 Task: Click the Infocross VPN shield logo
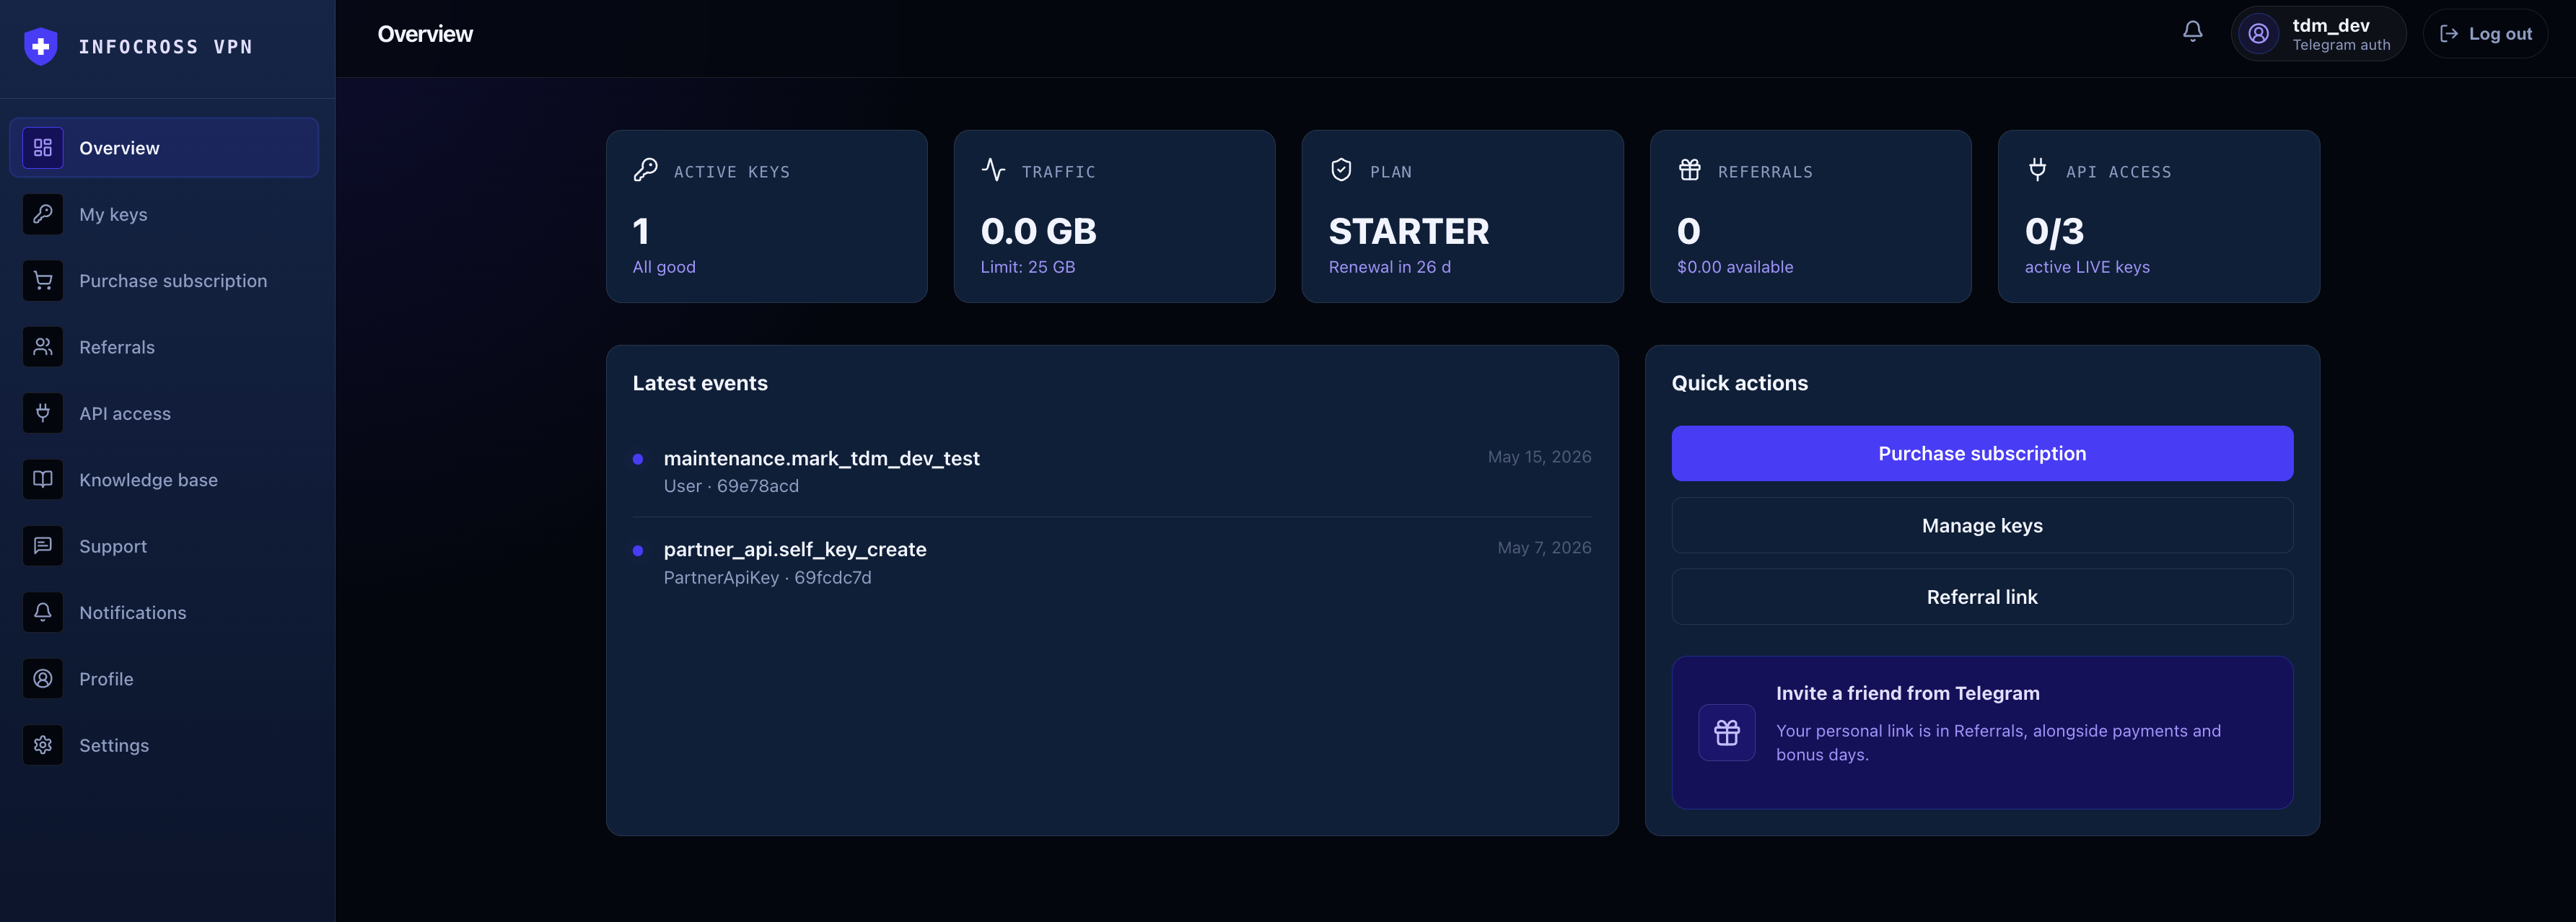[41, 46]
